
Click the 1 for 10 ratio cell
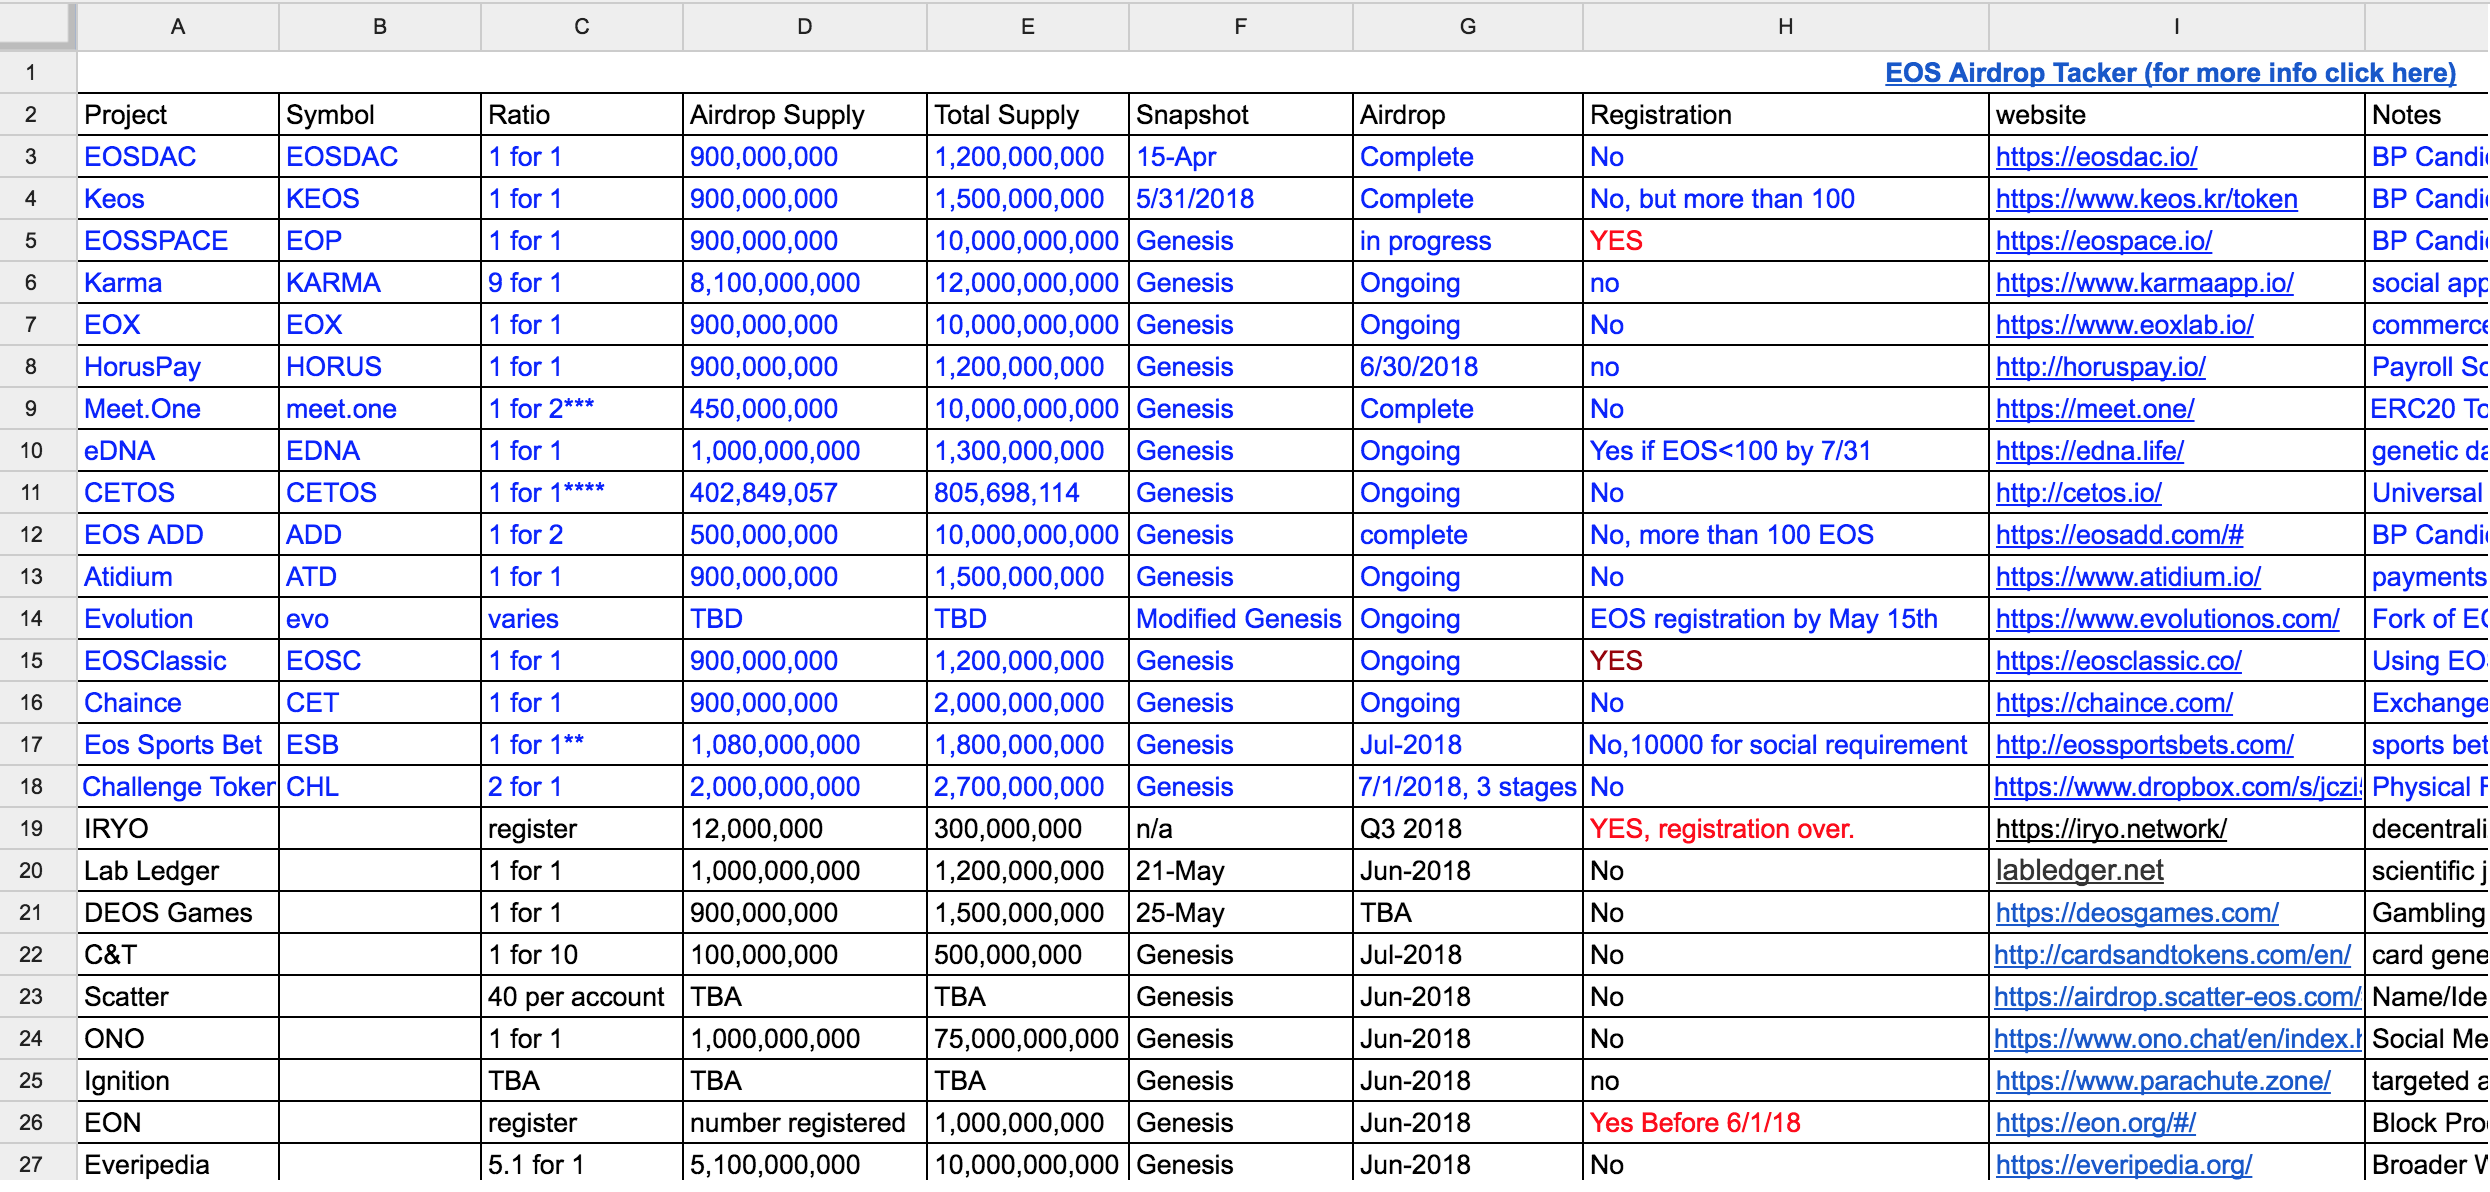582,955
